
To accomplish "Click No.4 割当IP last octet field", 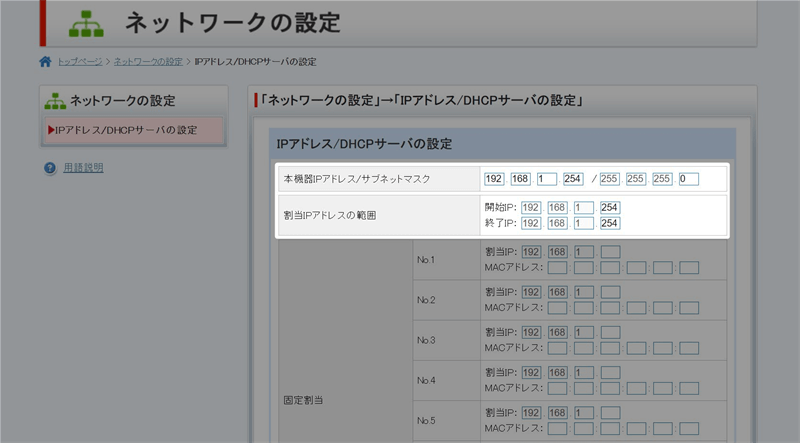I will click(610, 373).
